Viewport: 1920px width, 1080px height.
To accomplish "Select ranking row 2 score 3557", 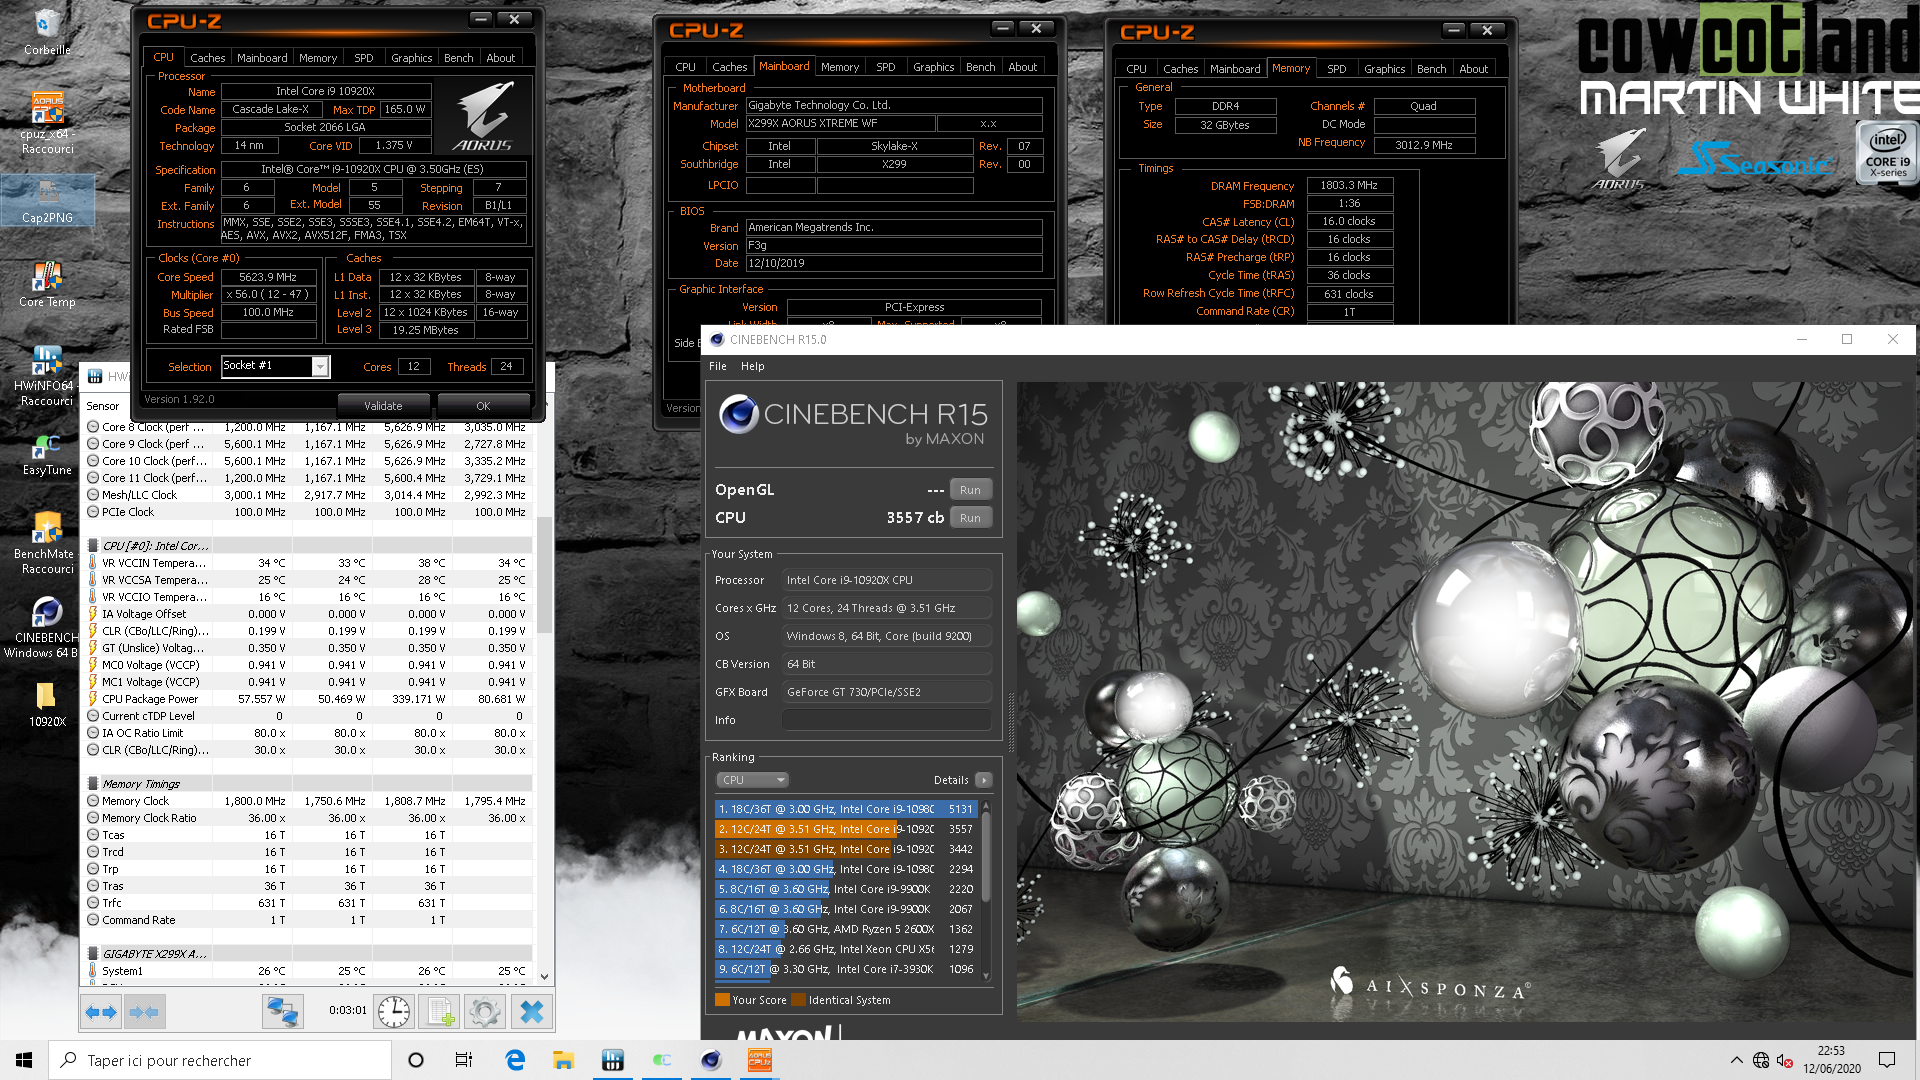I will point(846,829).
